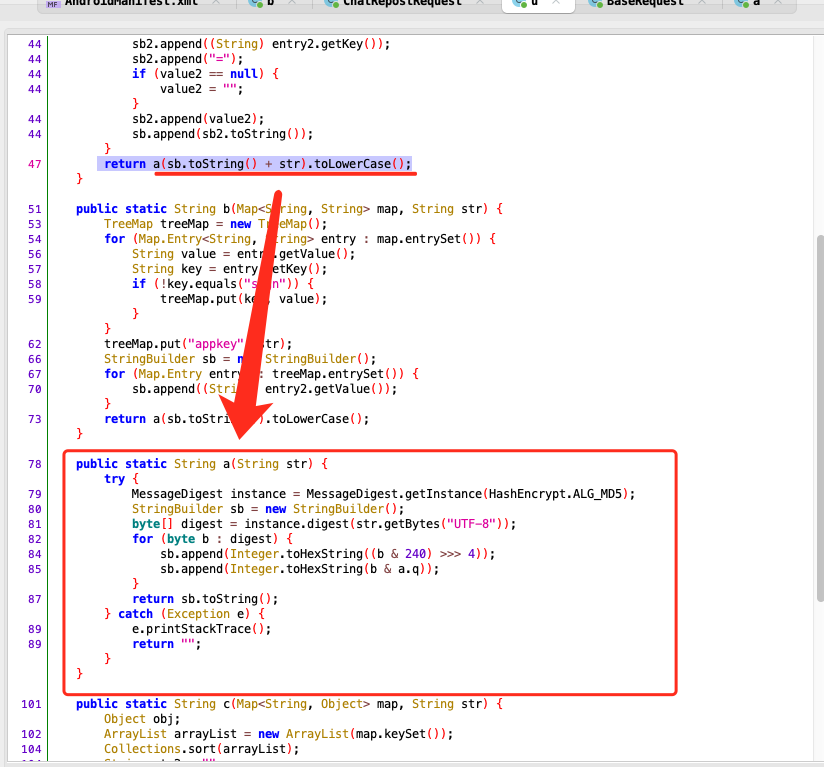Click 'sb.append(sb2.toString());' statement

[x=223, y=134]
